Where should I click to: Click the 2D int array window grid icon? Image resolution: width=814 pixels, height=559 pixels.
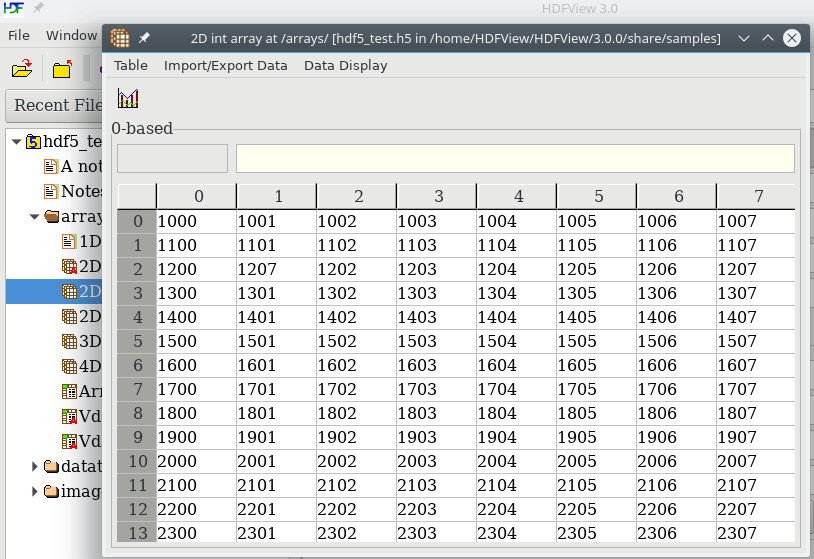tap(120, 38)
